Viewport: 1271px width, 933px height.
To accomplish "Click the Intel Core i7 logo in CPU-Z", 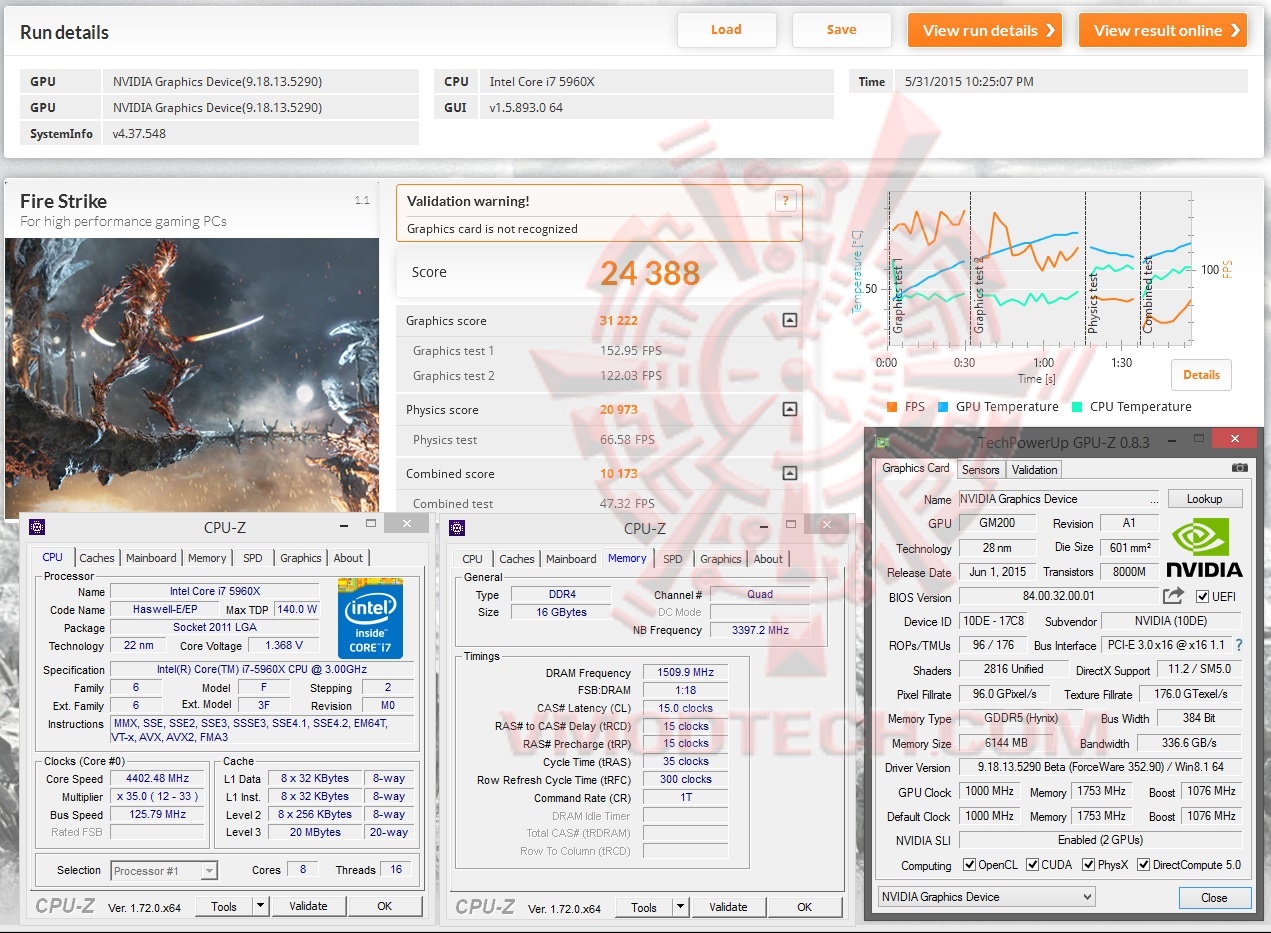I will pyautogui.click(x=370, y=618).
